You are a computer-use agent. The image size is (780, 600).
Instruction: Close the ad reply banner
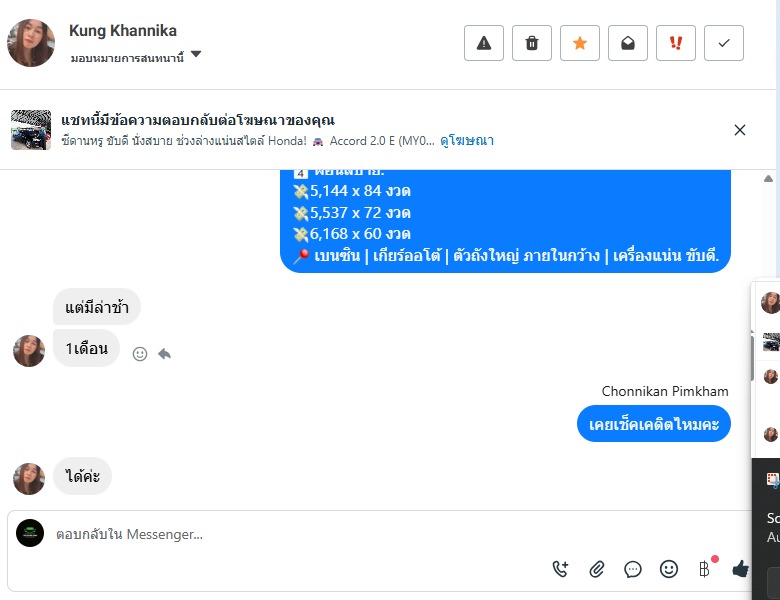[740, 130]
